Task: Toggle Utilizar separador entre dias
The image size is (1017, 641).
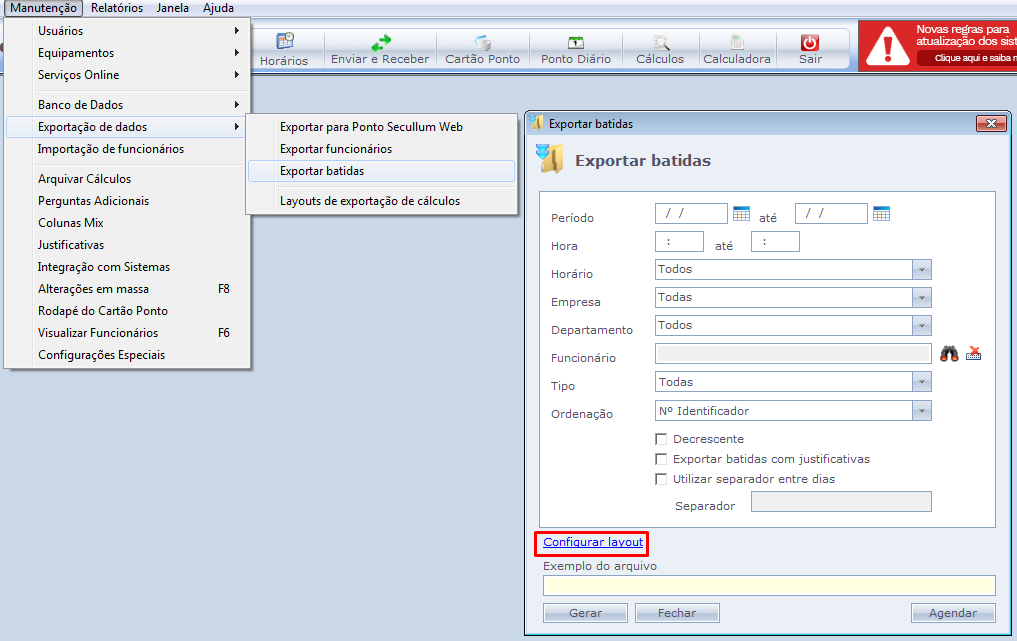Action: (661, 479)
